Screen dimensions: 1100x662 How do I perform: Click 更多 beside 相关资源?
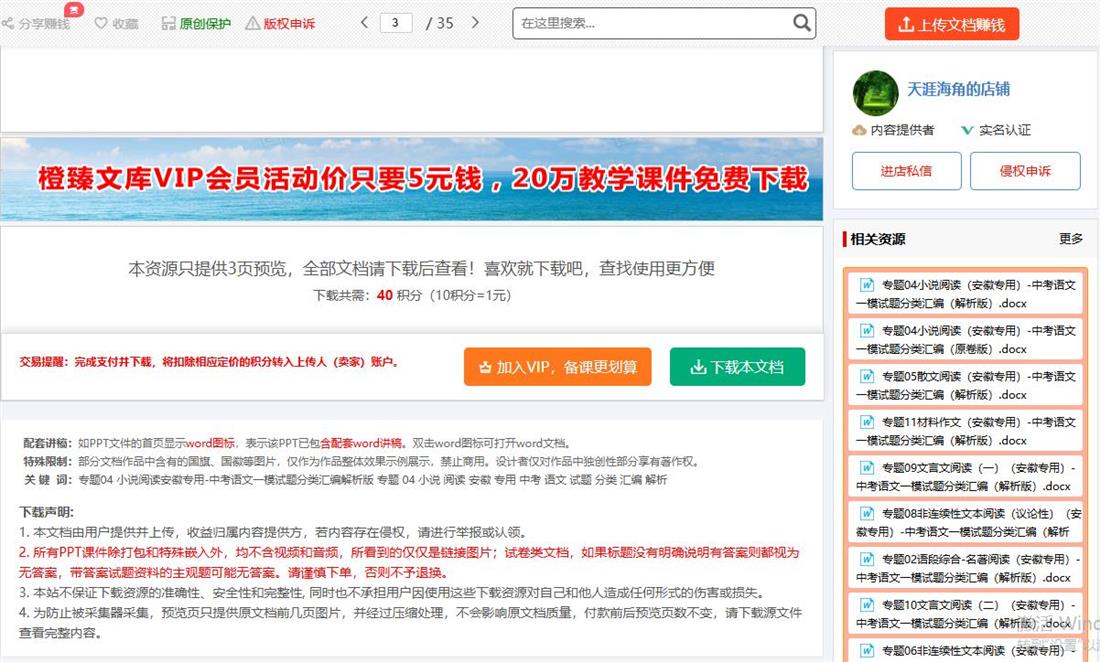click(x=1071, y=239)
